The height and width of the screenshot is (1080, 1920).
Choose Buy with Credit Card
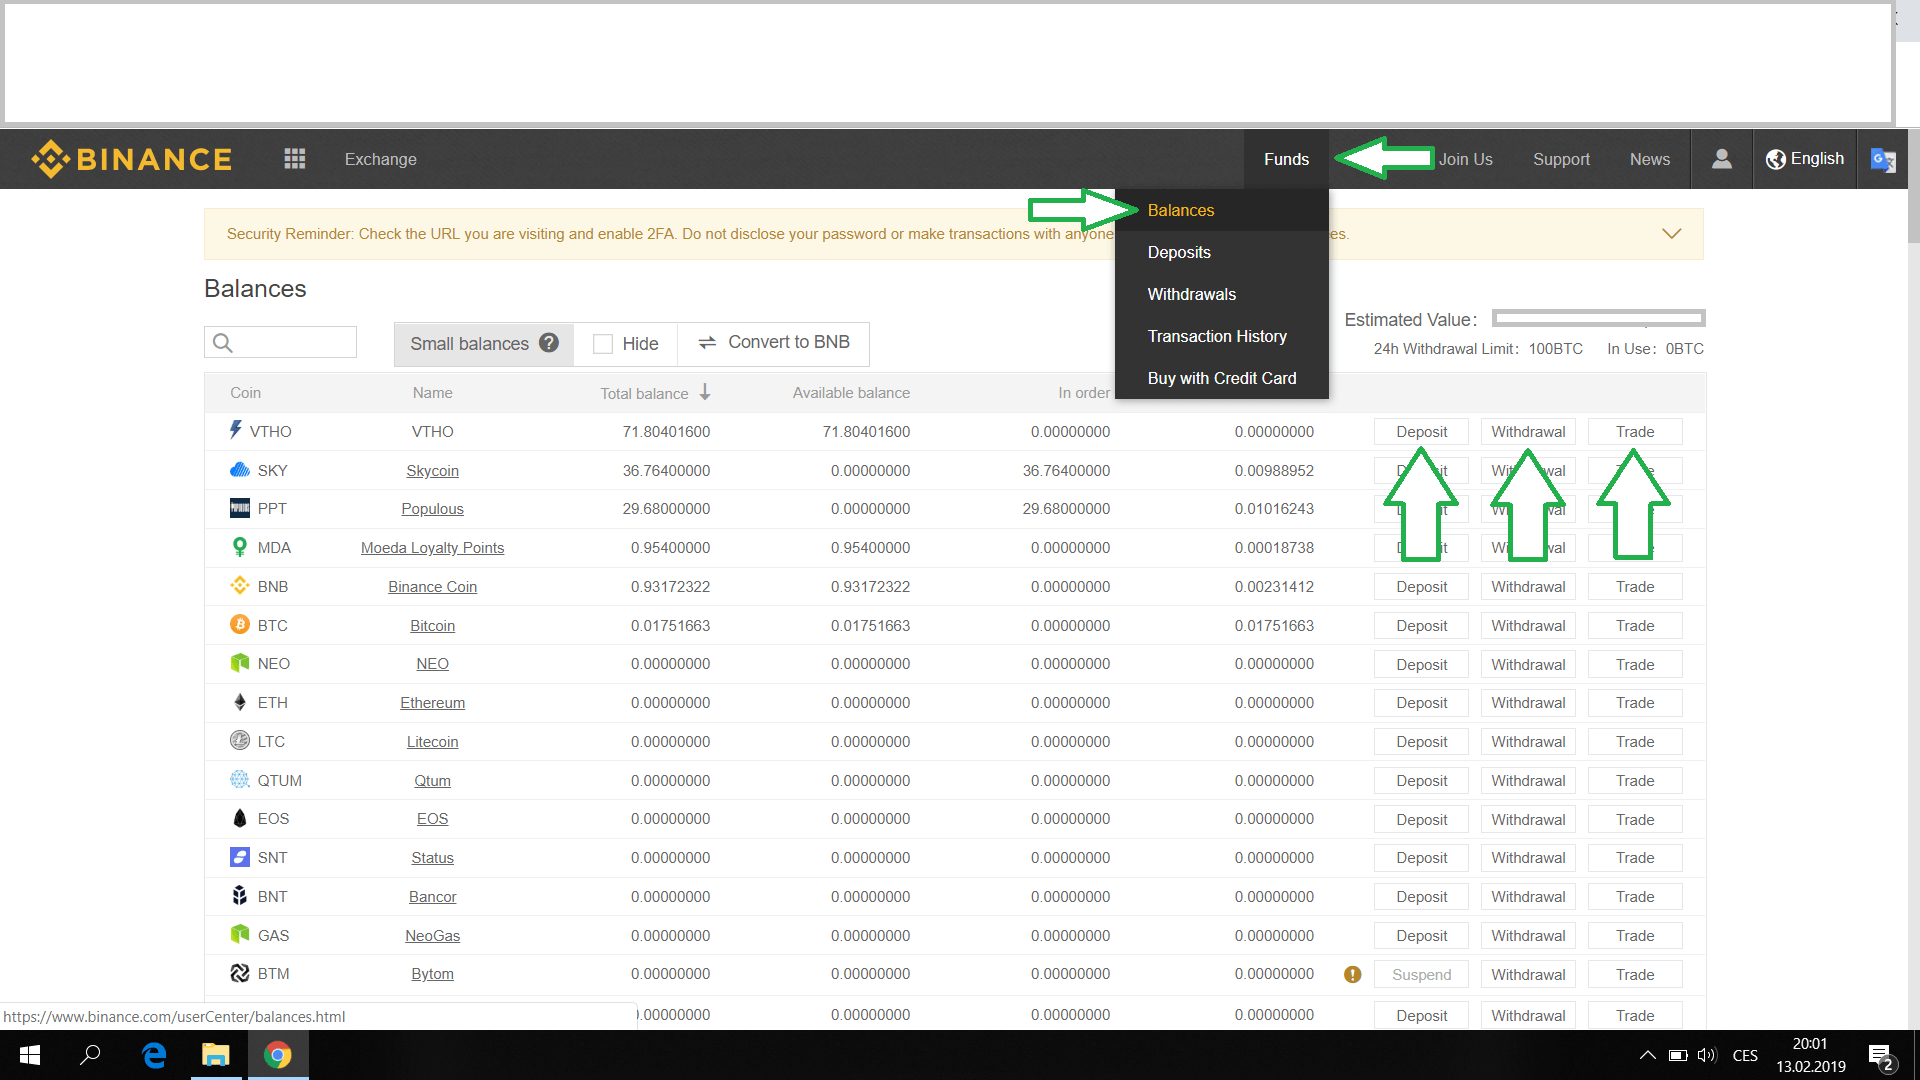point(1222,378)
